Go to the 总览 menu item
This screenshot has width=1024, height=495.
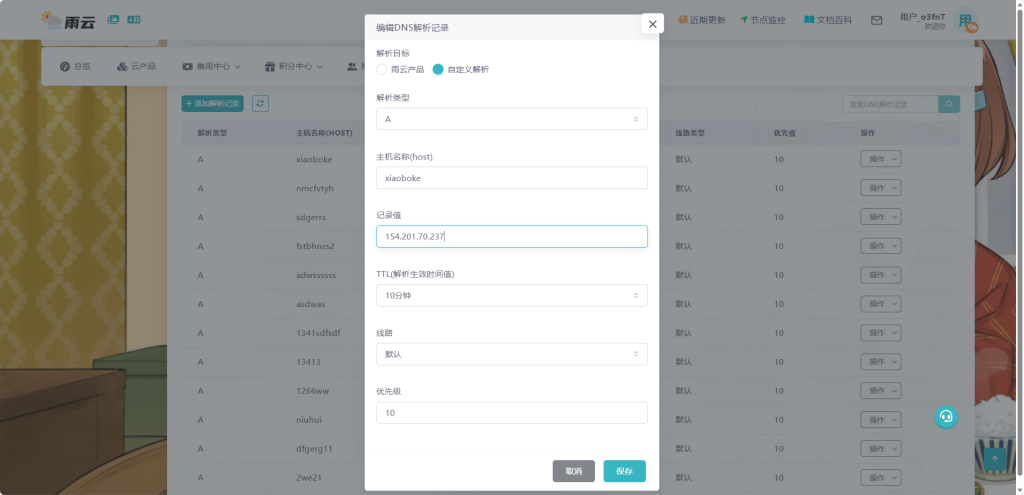coord(75,67)
